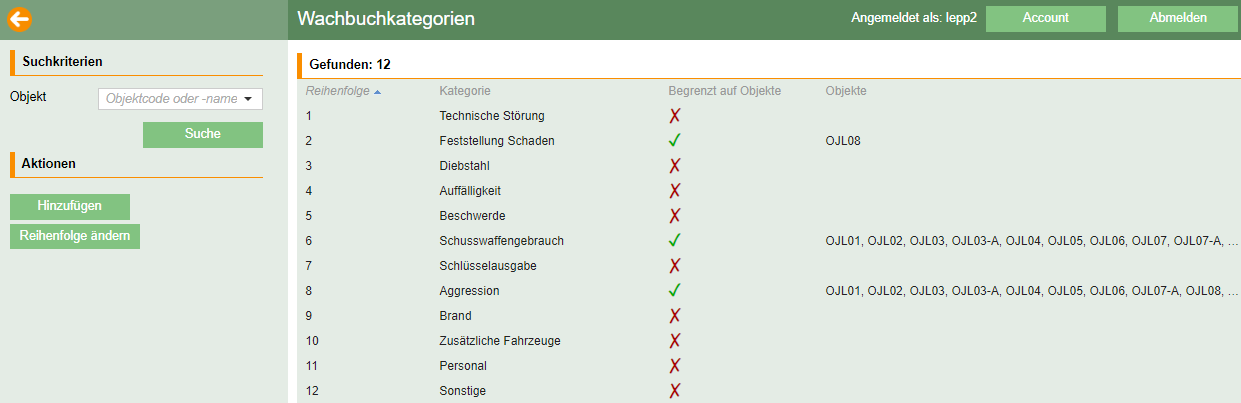
Task: Click red X icon for Brand
Action: point(675,316)
